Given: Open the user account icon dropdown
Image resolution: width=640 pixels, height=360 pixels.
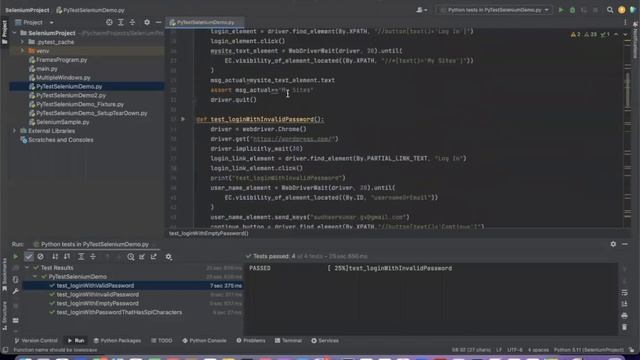Looking at the screenshot, I should click(x=422, y=10).
